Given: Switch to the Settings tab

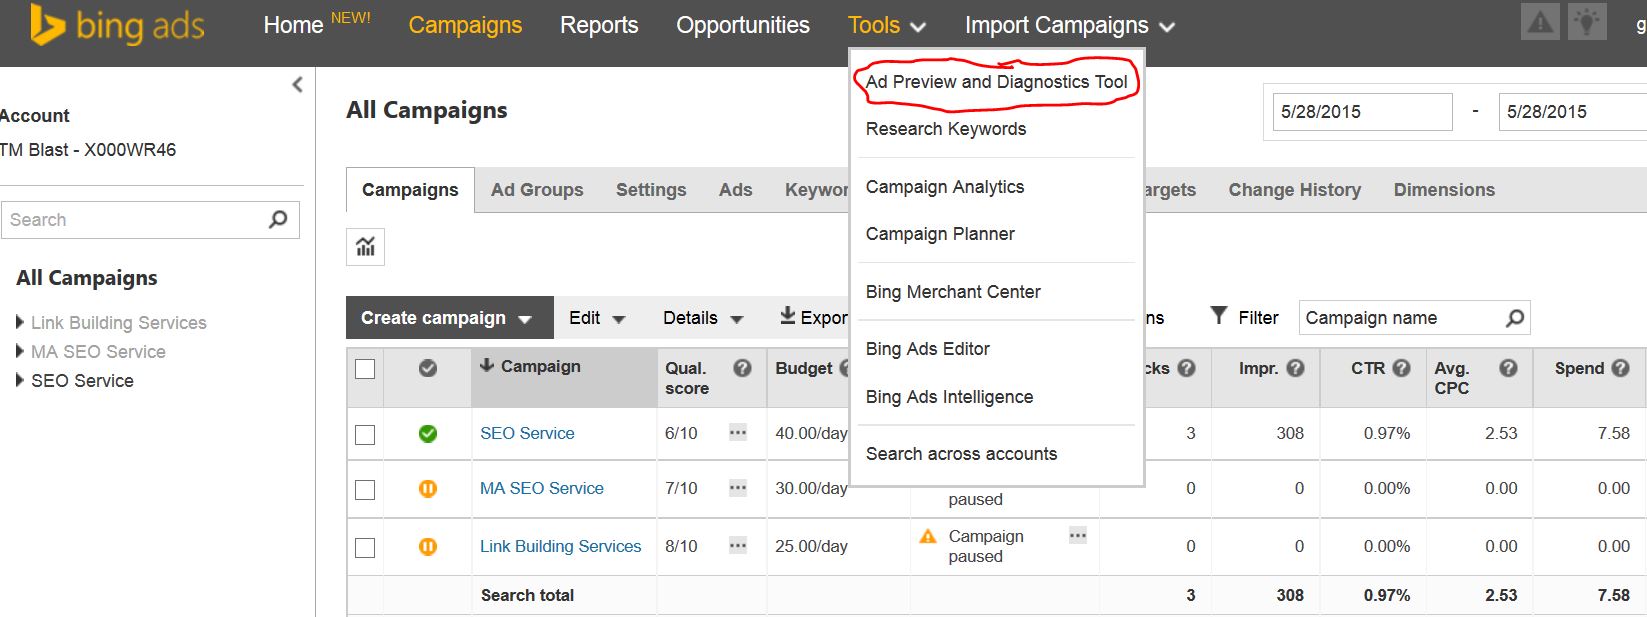Looking at the screenshot, I should tap(651, 190).
